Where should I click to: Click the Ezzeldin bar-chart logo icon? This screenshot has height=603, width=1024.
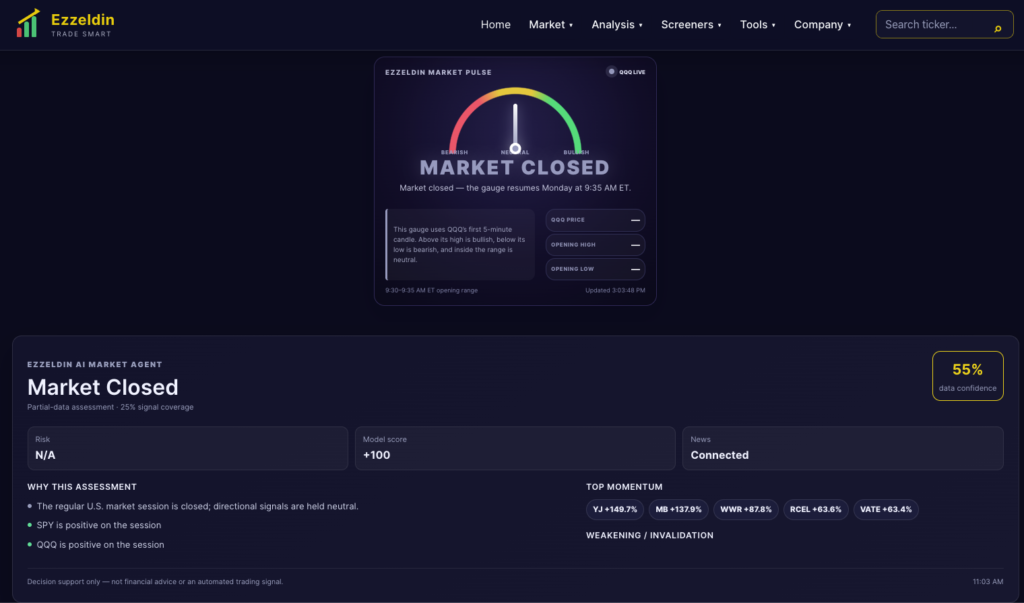(x=27, y=24)
